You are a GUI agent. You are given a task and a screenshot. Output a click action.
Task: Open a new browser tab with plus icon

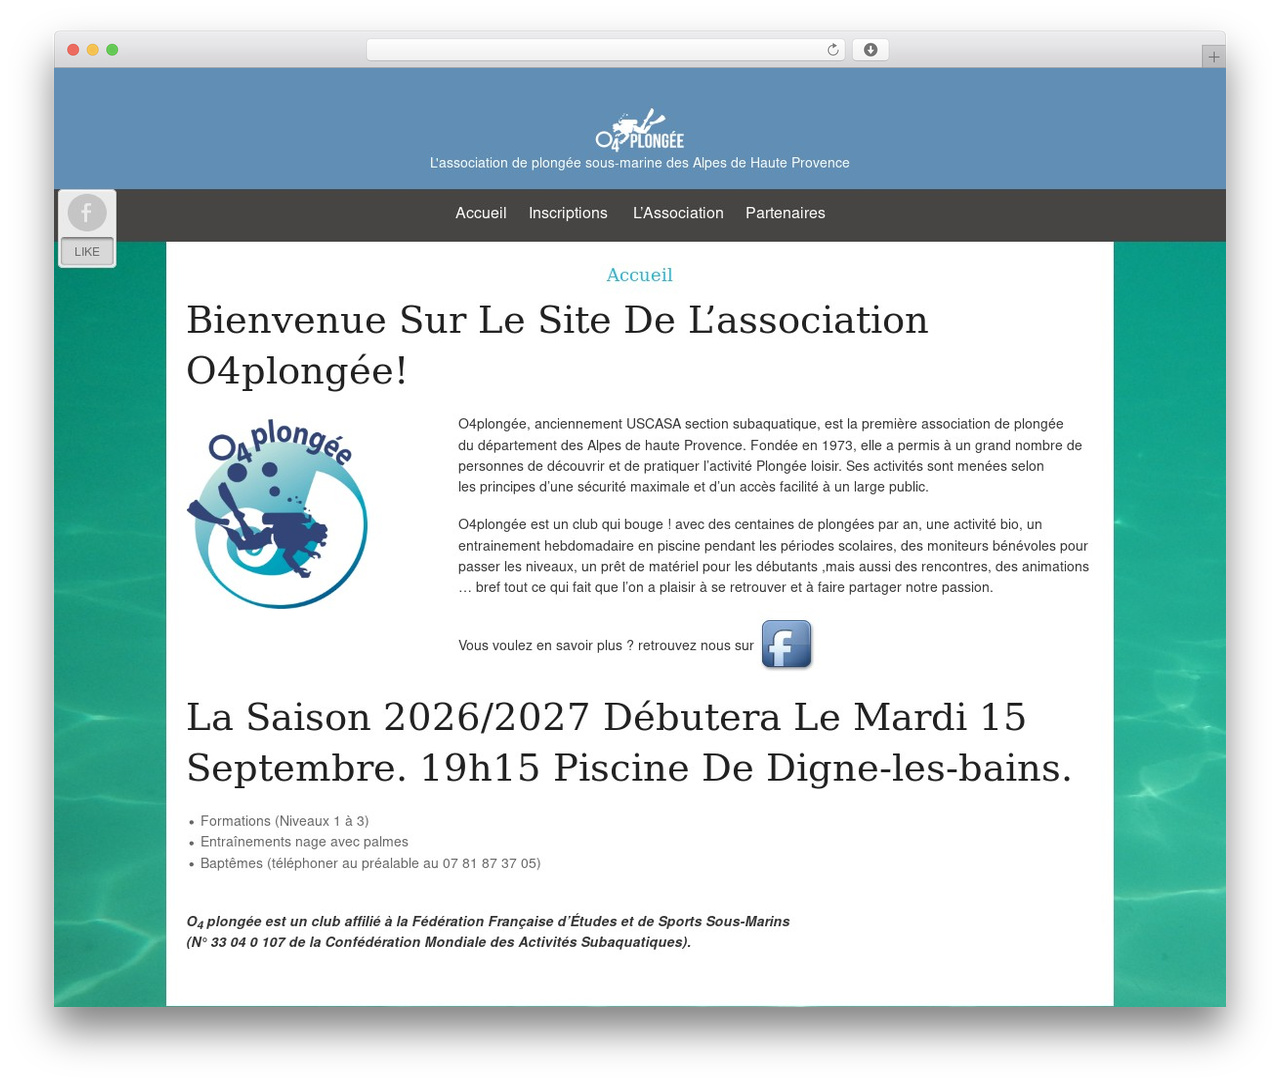tap(1213, 57)
